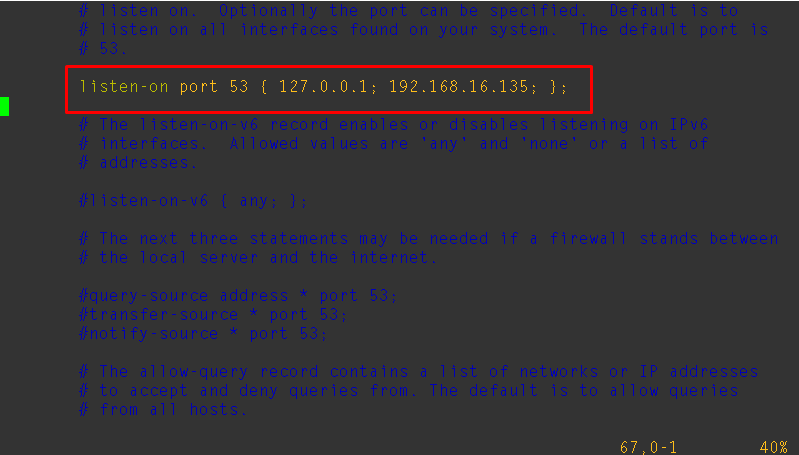Click the comment line '# addresses.'
This screenshot has width=799, height=455.
138,163
